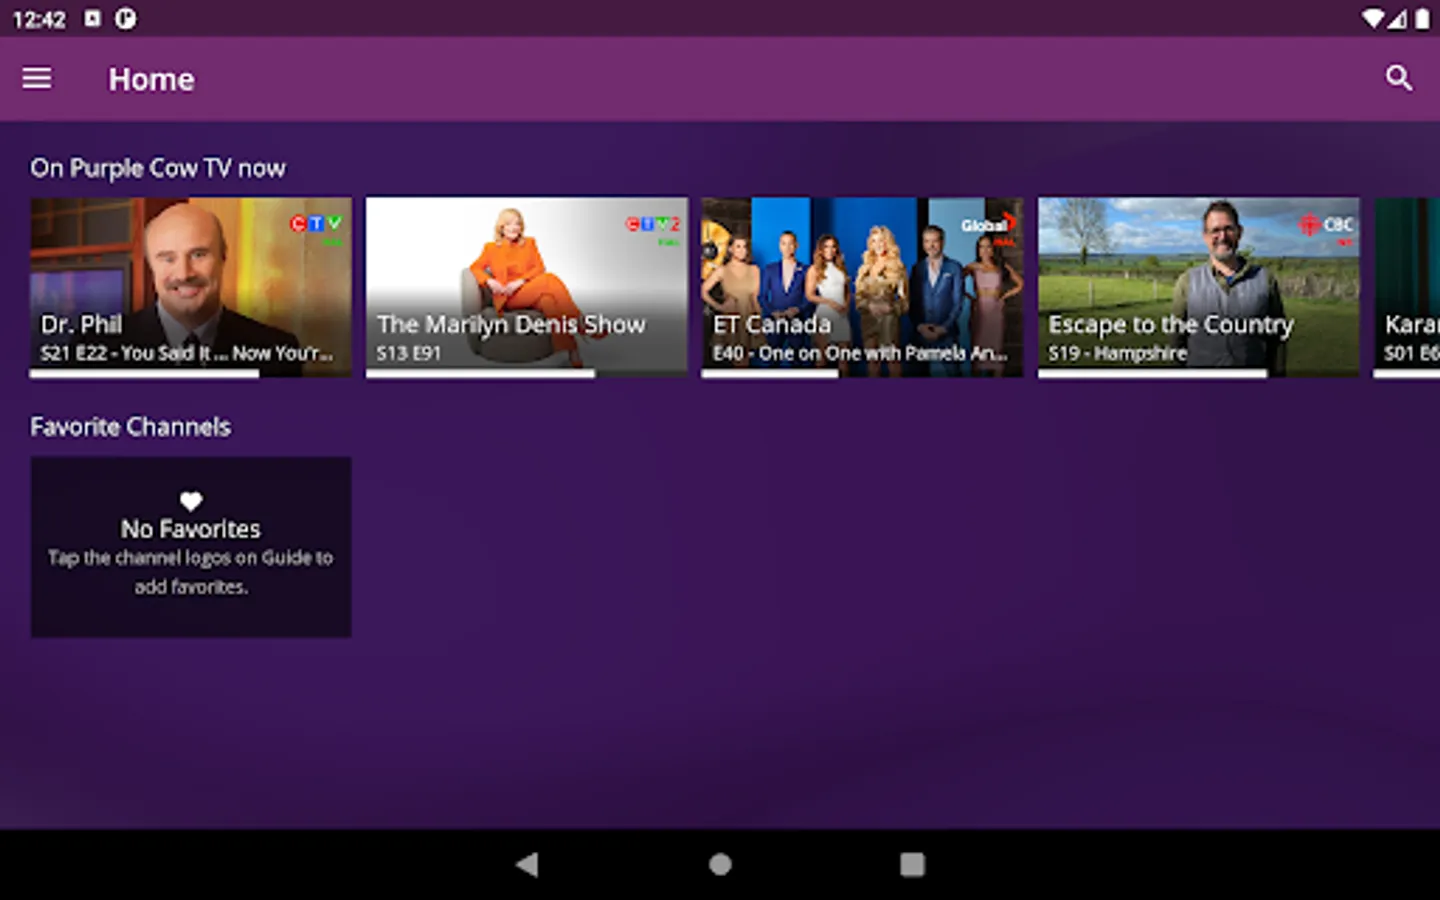Tap the Android recent apps square button
1440x900 pixels.
click(x=912, y=864)
